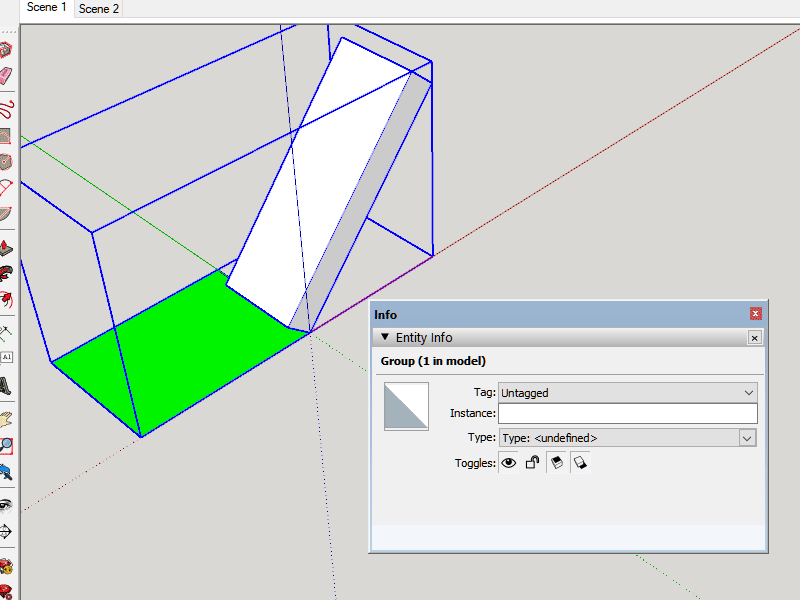Switch to the Scene 2 tab
The height and width of the screenshot is (600, 800).
pos(97,9)
